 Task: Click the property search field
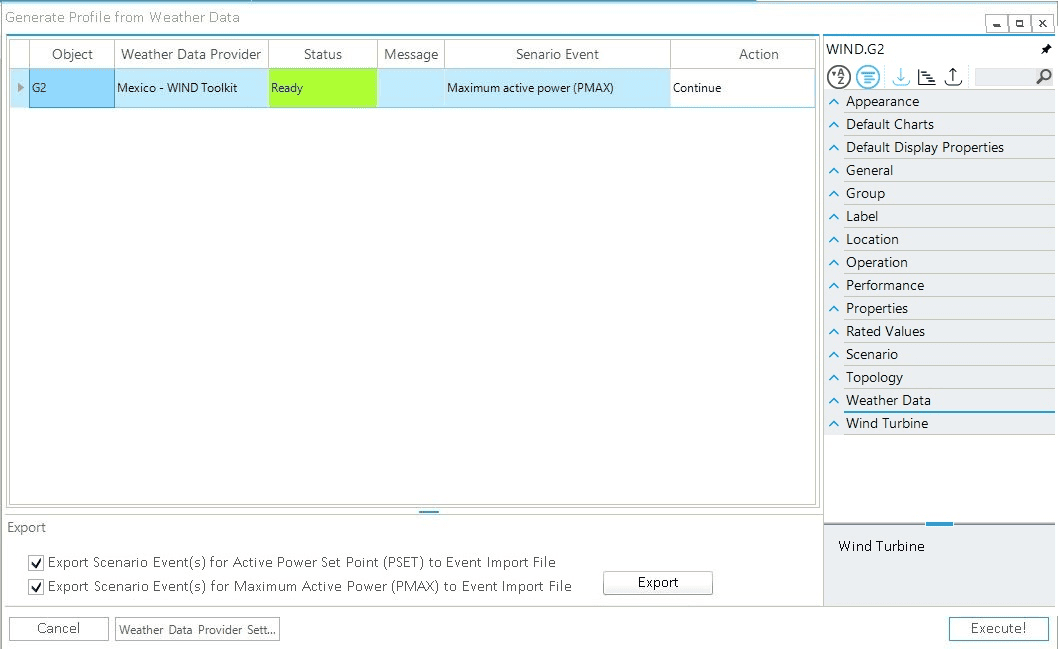pyautogui.click(x=1005, y=76)
